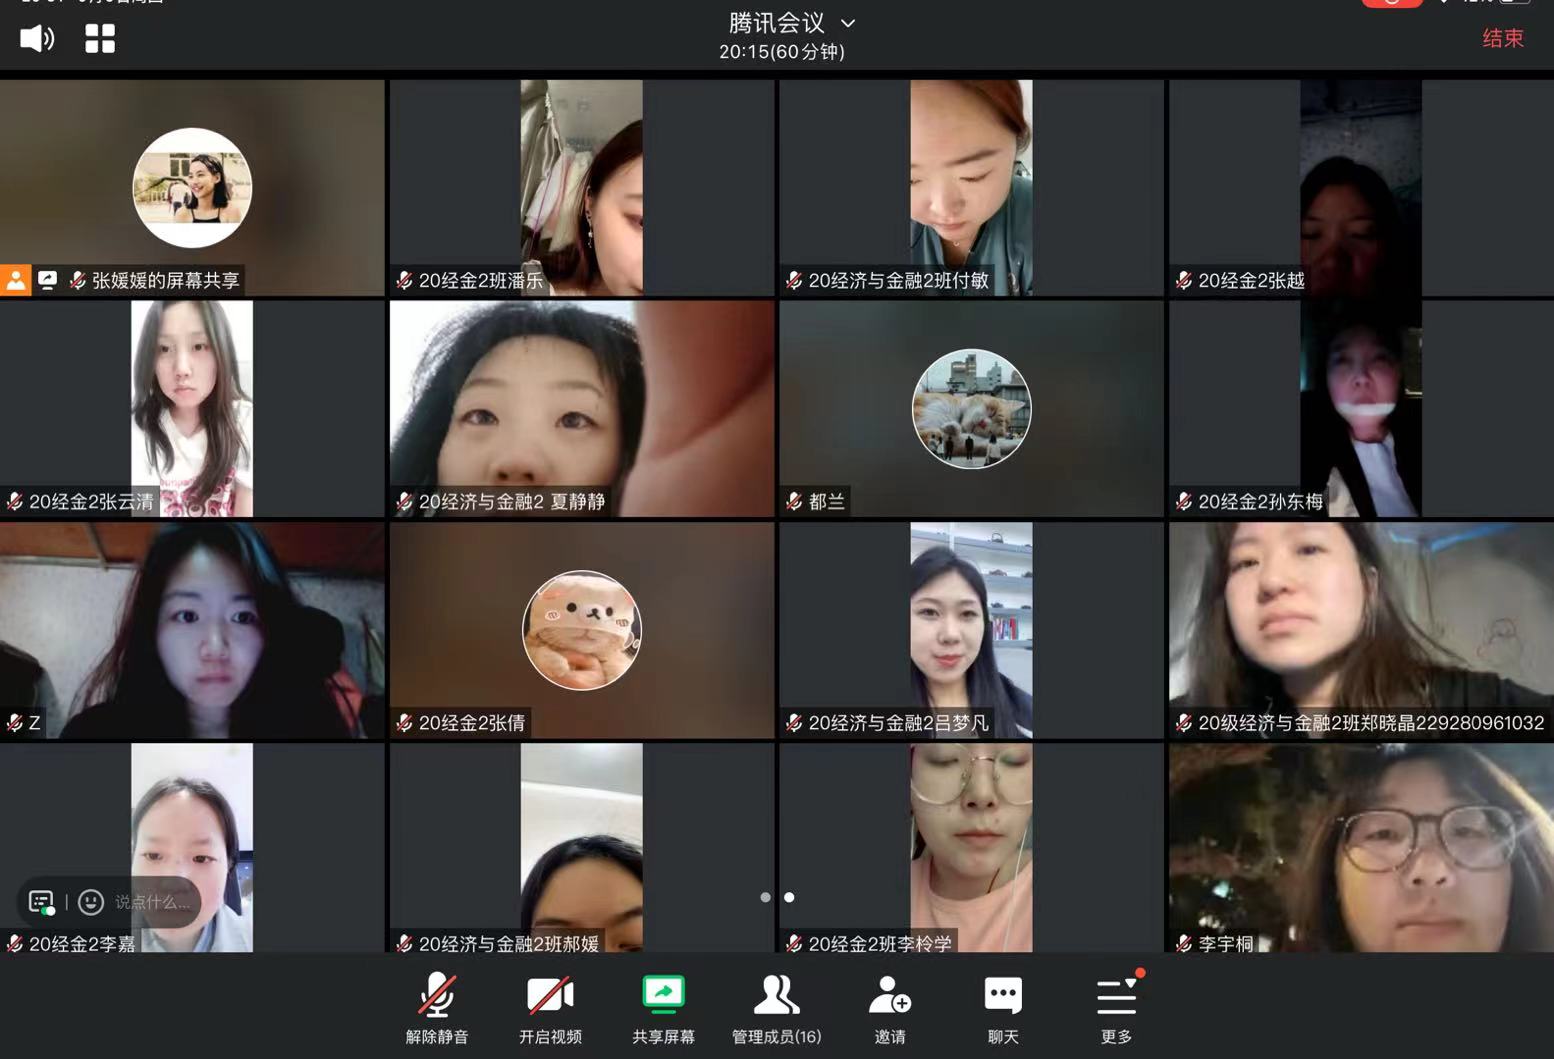Expand the 更多 more options menu
Image resolution: width=1554 pixels, height=1059 pixels.
coord(1116,1007)
